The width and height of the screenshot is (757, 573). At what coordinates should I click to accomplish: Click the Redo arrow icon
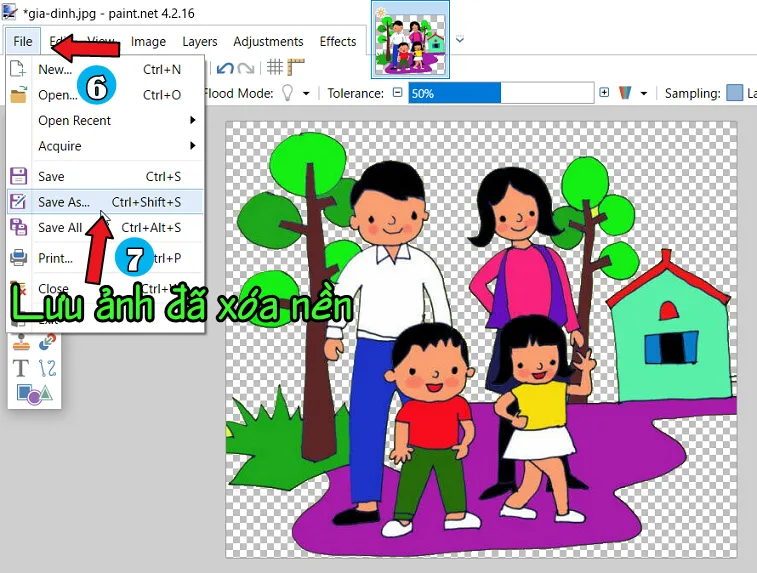click(x=246, y=68)
